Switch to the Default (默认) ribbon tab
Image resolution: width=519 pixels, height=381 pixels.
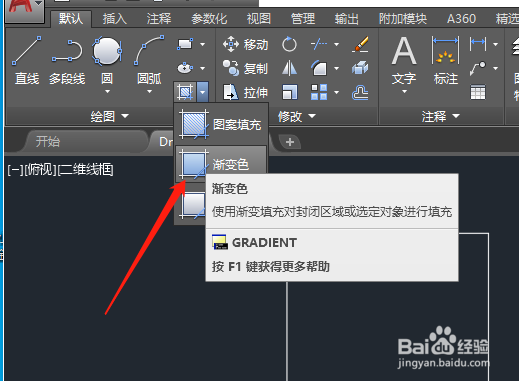[71, 19]
